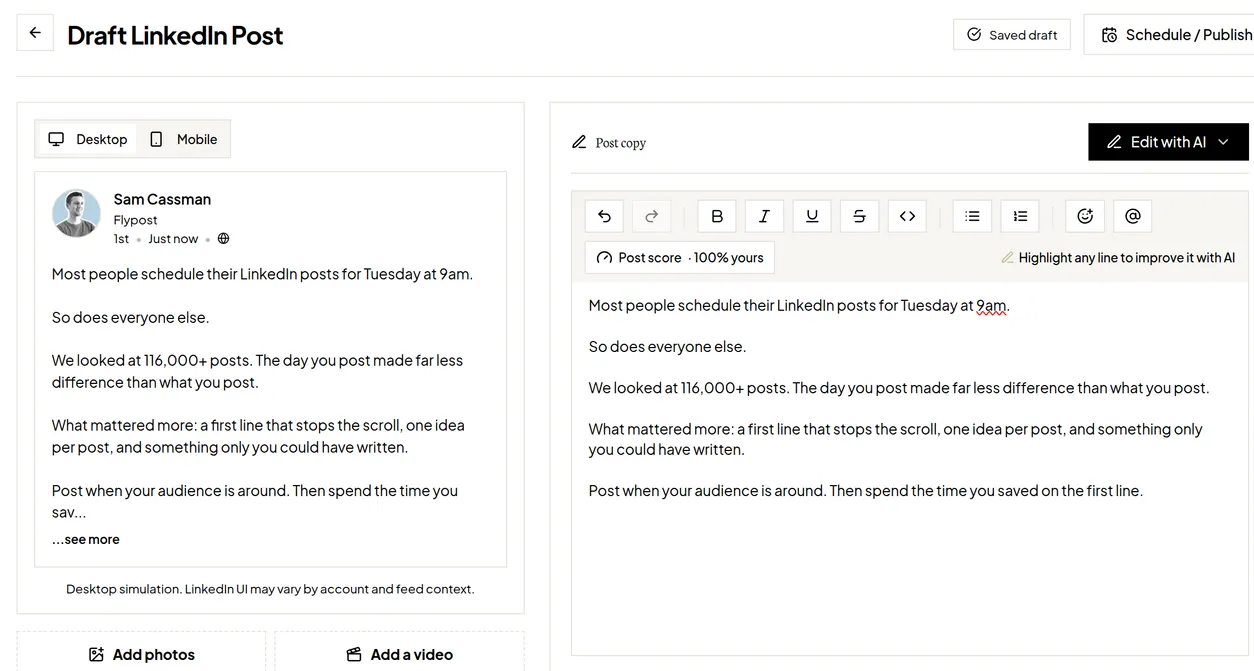Click Add photos

pos(141,654)
